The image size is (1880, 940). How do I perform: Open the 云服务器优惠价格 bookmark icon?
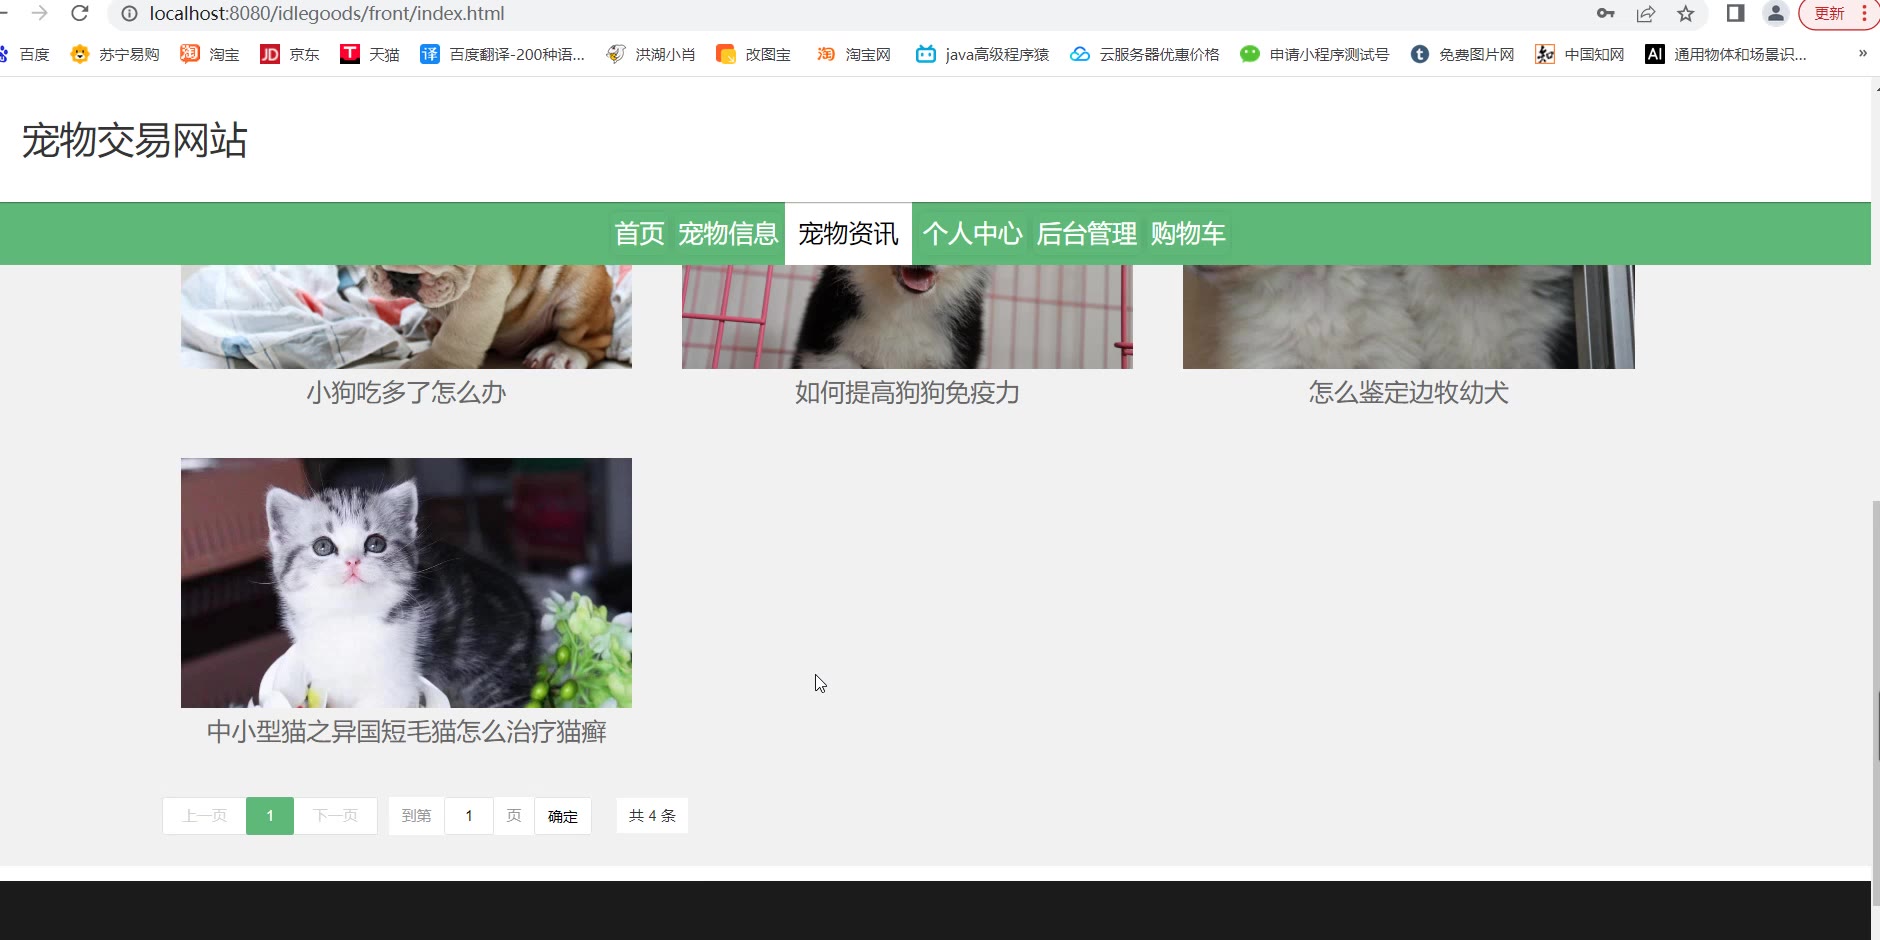point(1080,54)
